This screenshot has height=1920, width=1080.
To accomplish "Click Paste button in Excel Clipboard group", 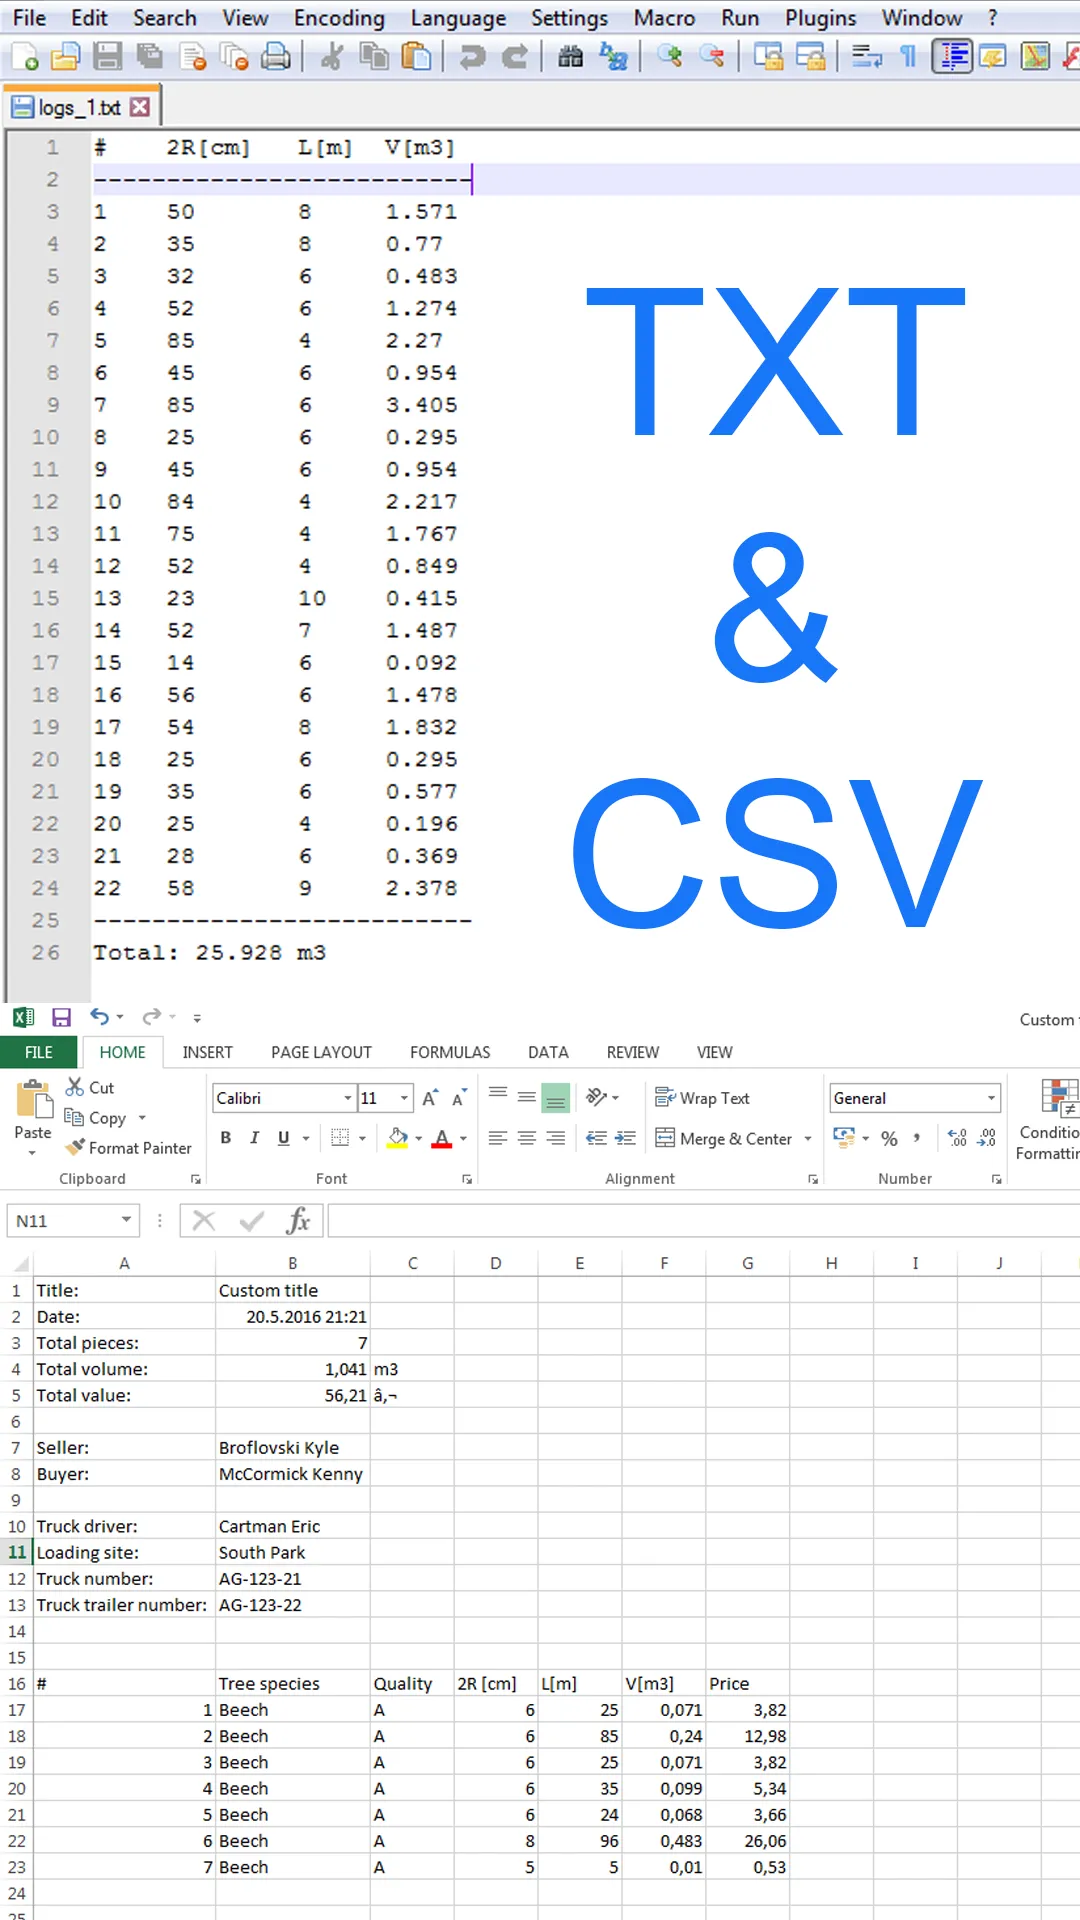I will (x=33, y=1116).
